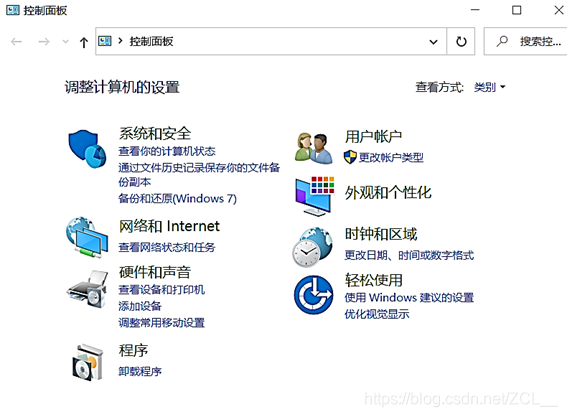Screen dimensions: 567x417
Task: Click the shield icon beside 更改帐户类型
Action: (x=350, y=157)
